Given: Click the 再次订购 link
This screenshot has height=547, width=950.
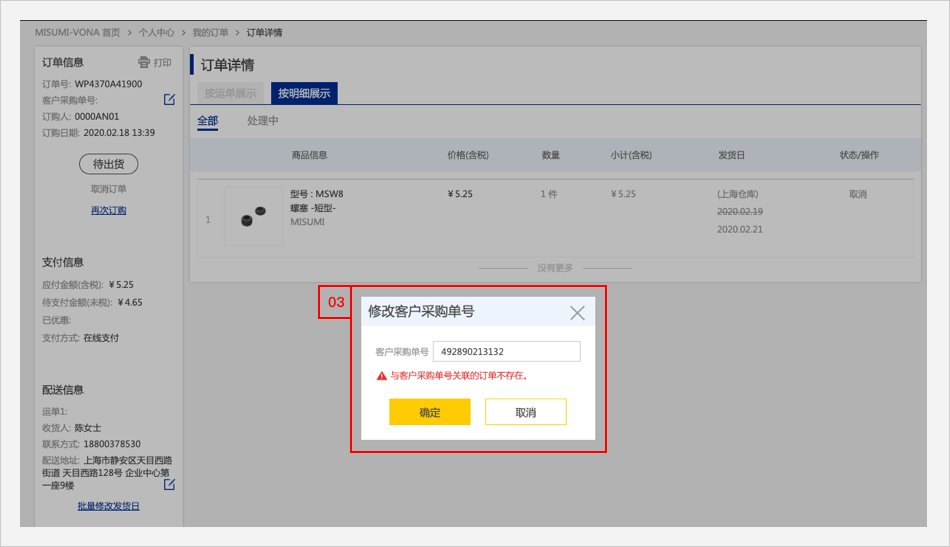Looking at the screenshot, I should [108, 211].
